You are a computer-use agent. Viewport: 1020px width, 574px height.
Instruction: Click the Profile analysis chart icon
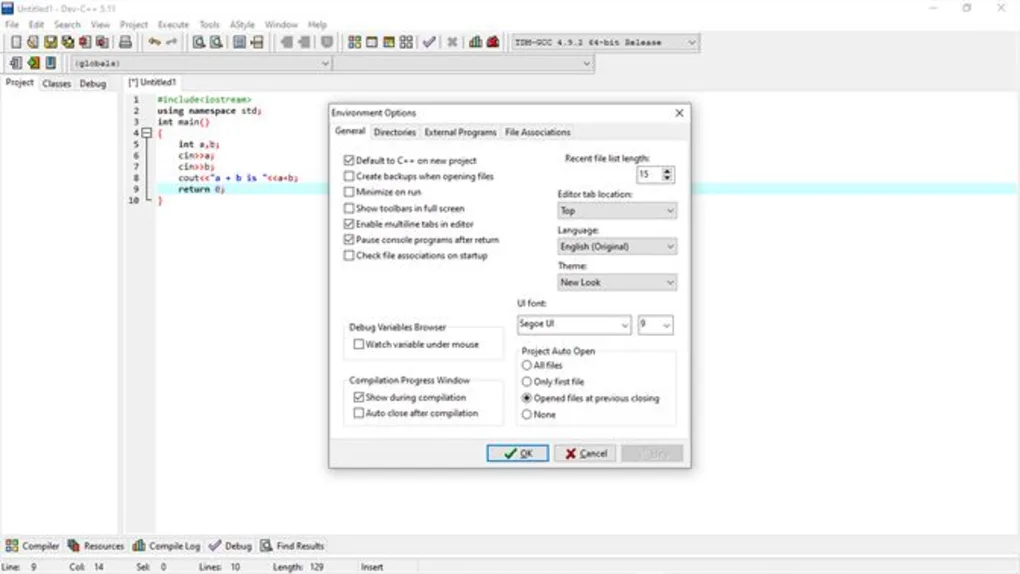[x=475, y=42]
